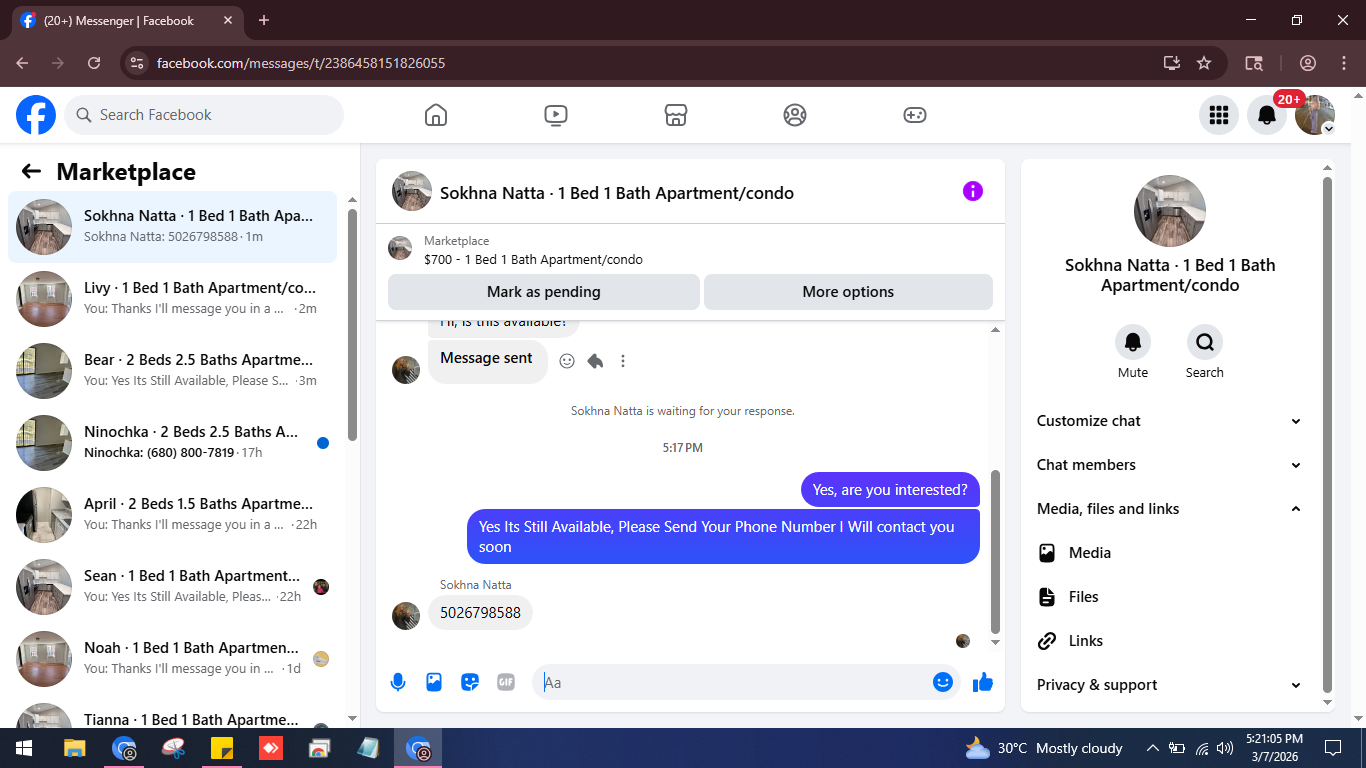Open the Files item in chat details
This screenshot has width=1366, height=768.
pos(1169,597)
